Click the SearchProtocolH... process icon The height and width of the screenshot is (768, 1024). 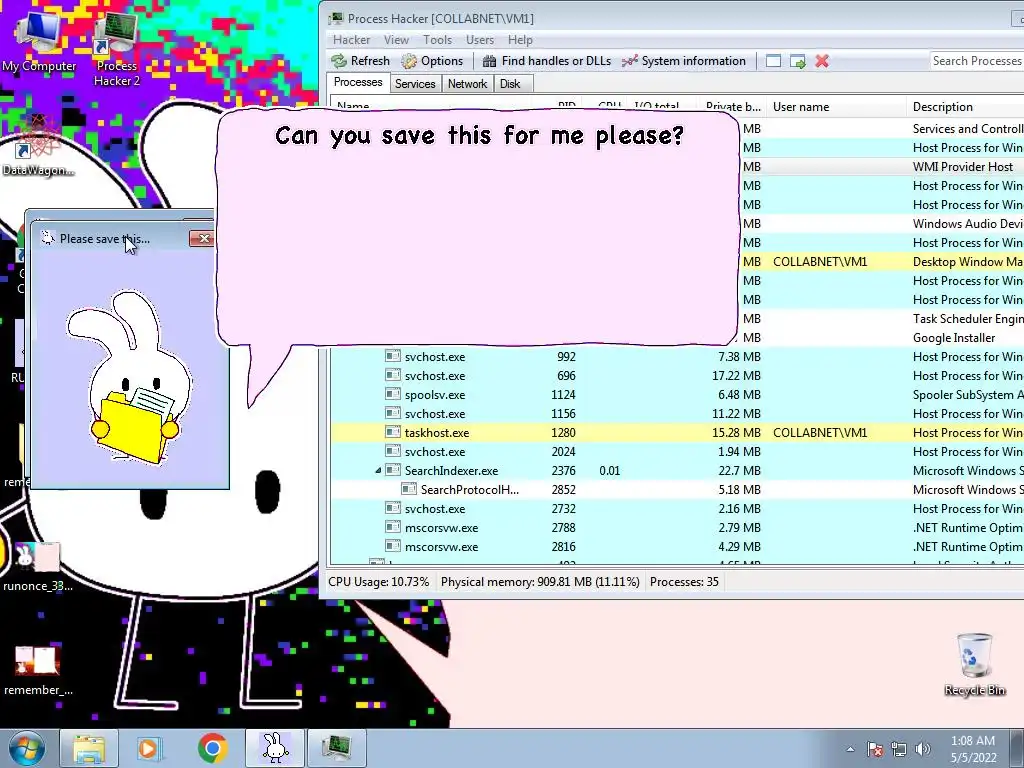(x=409, y=488)
